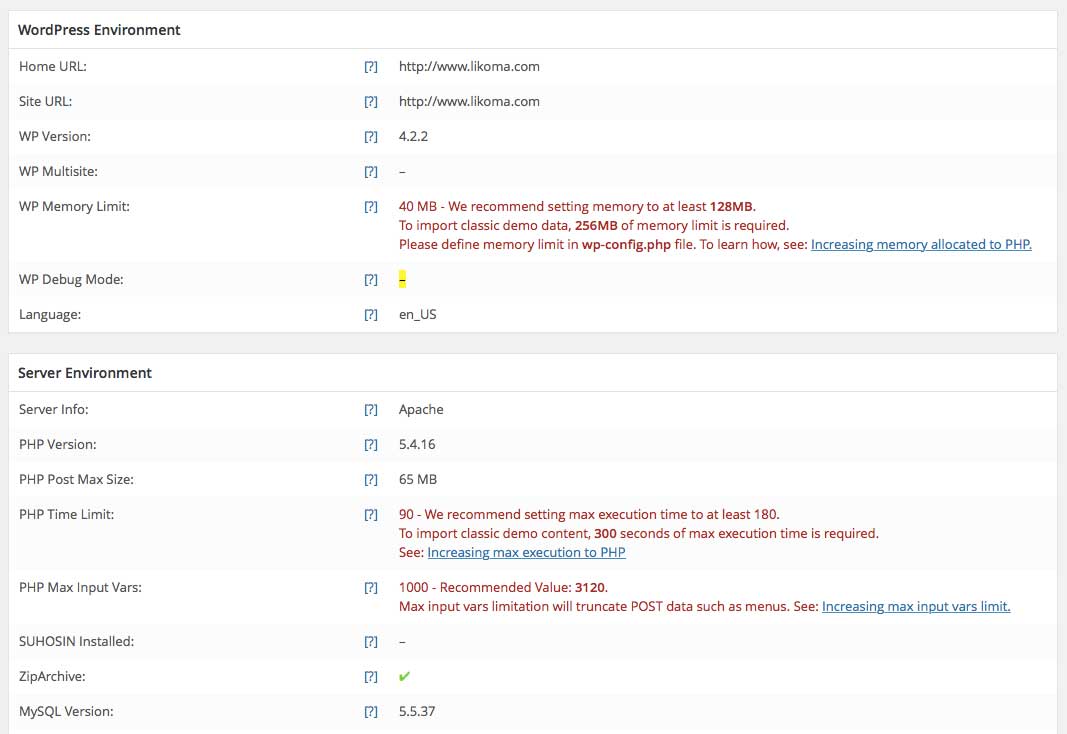This screenshot has width=1067, height=734.
Task: Click the "300 seconds of max execution time" line
Action: coord(638,533)
